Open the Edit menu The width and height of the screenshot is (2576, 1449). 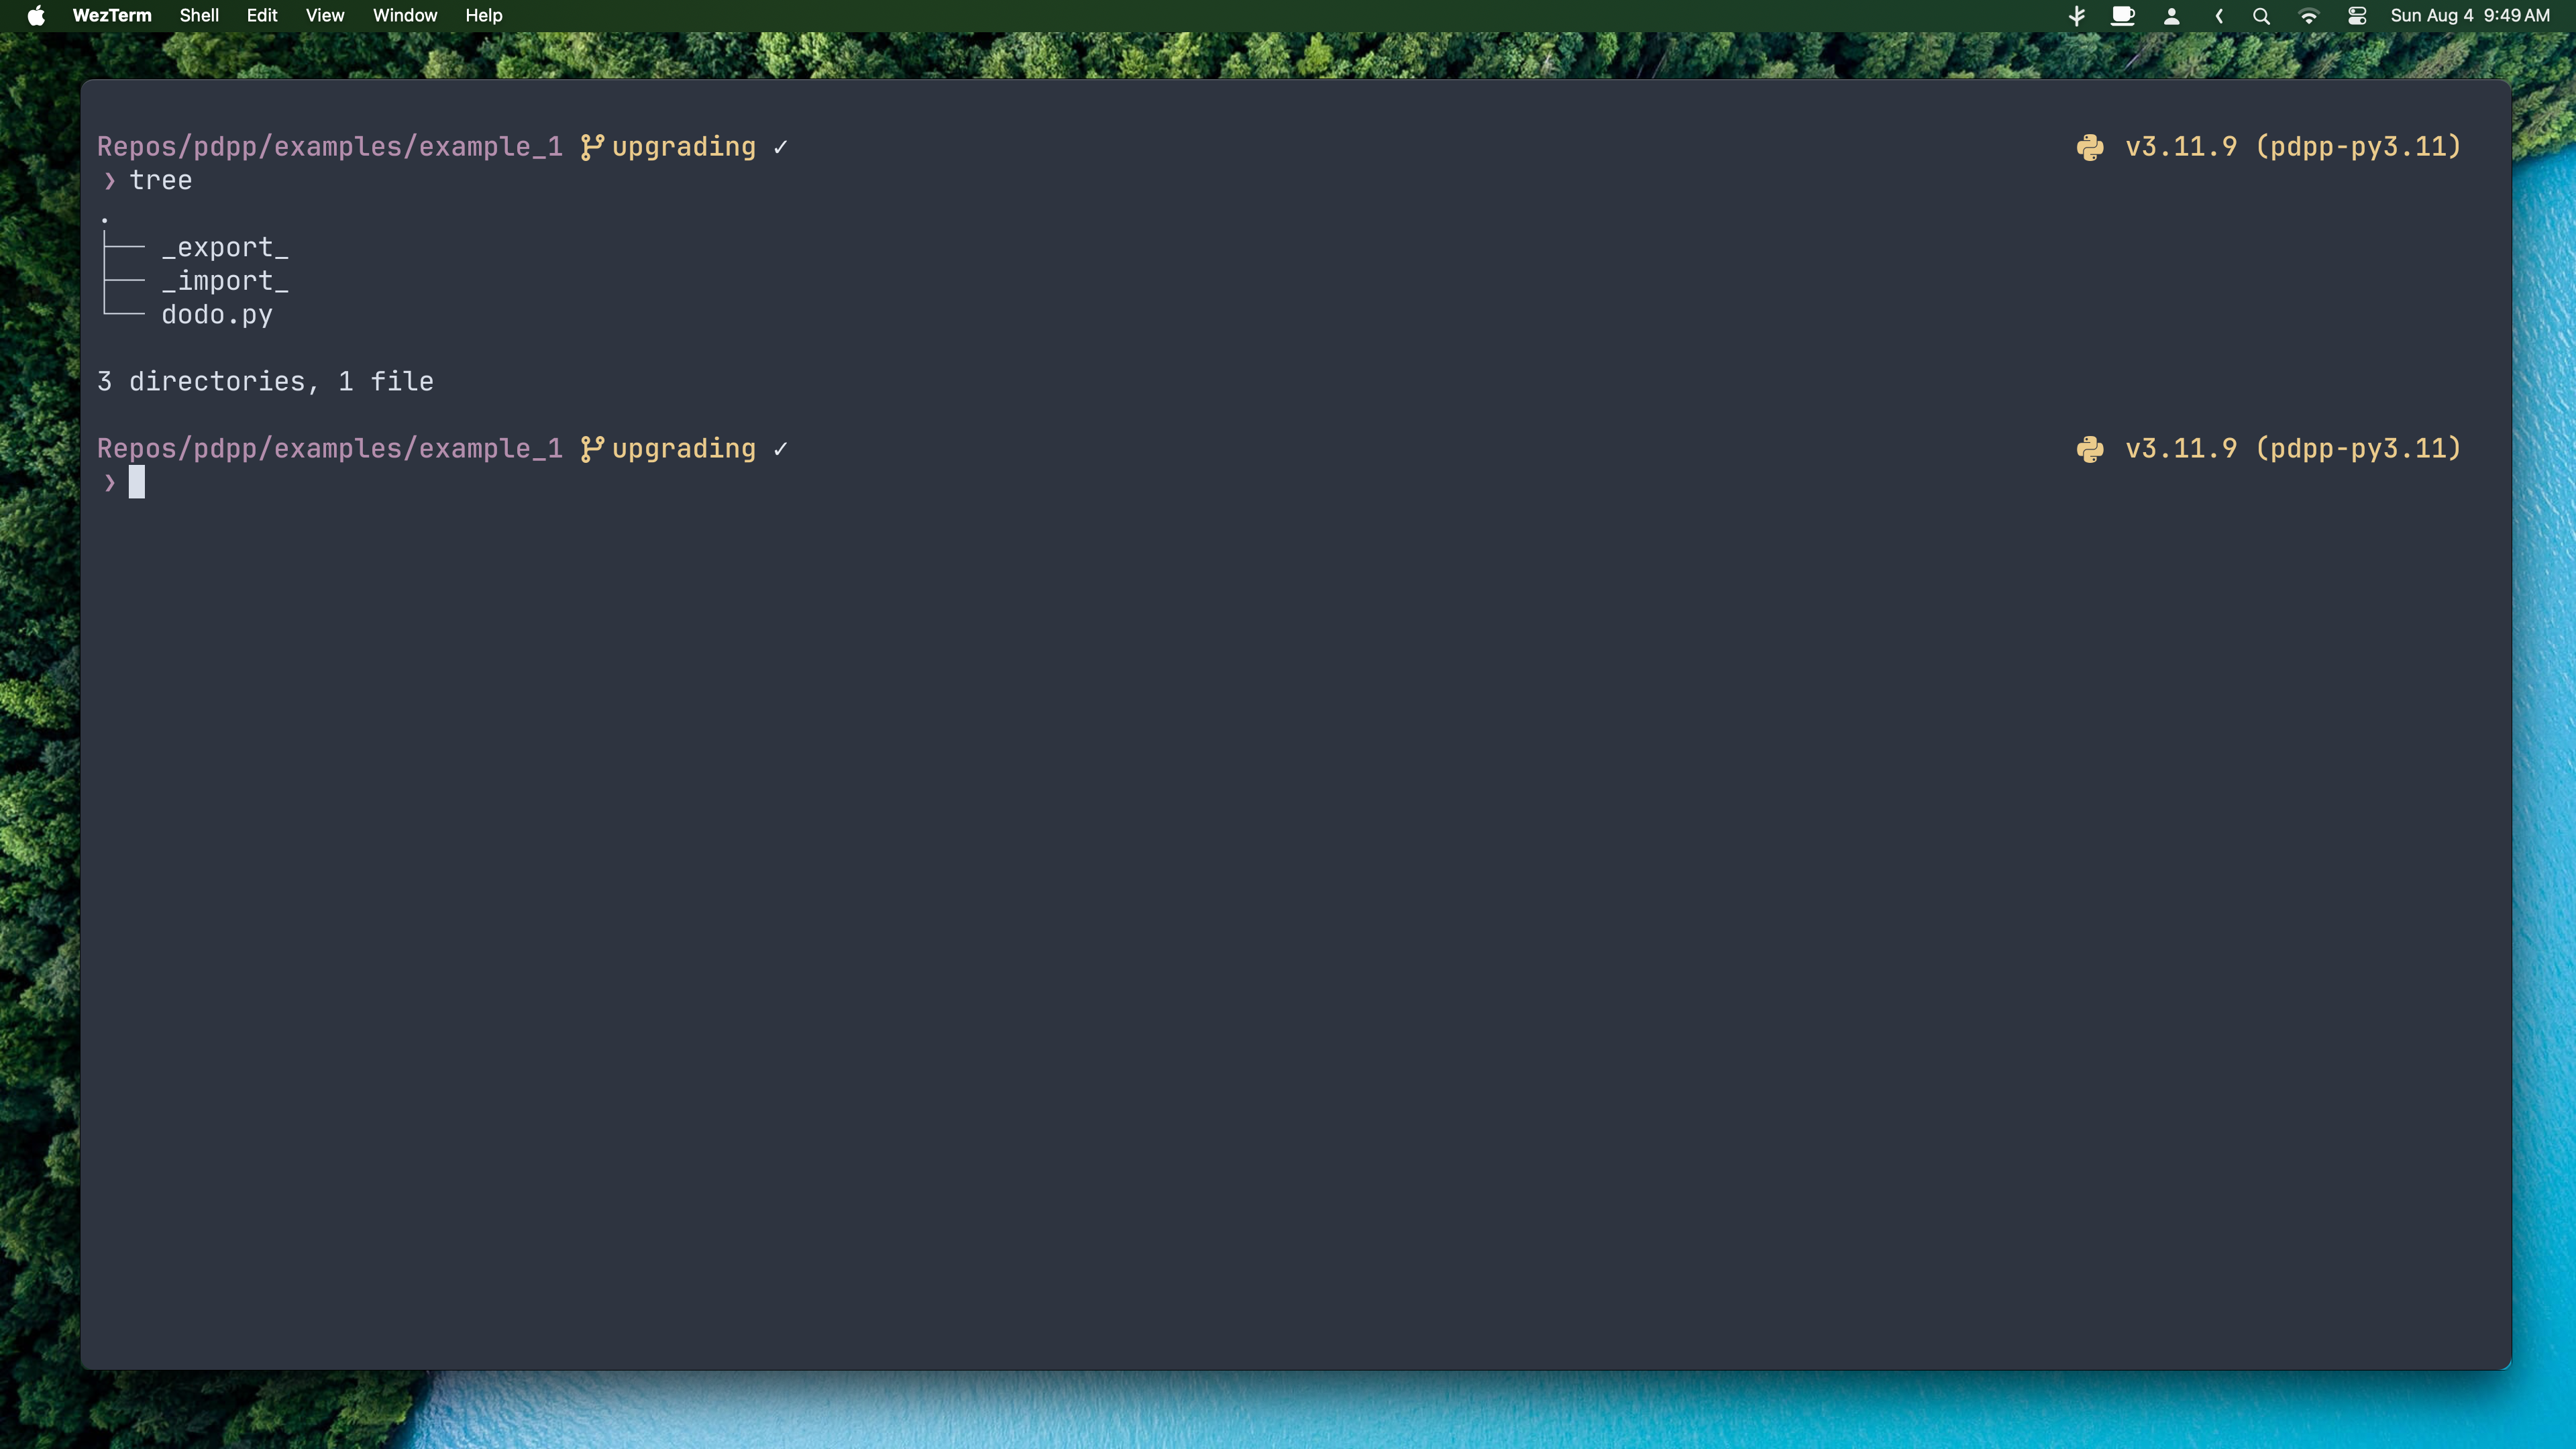point(262,15)
